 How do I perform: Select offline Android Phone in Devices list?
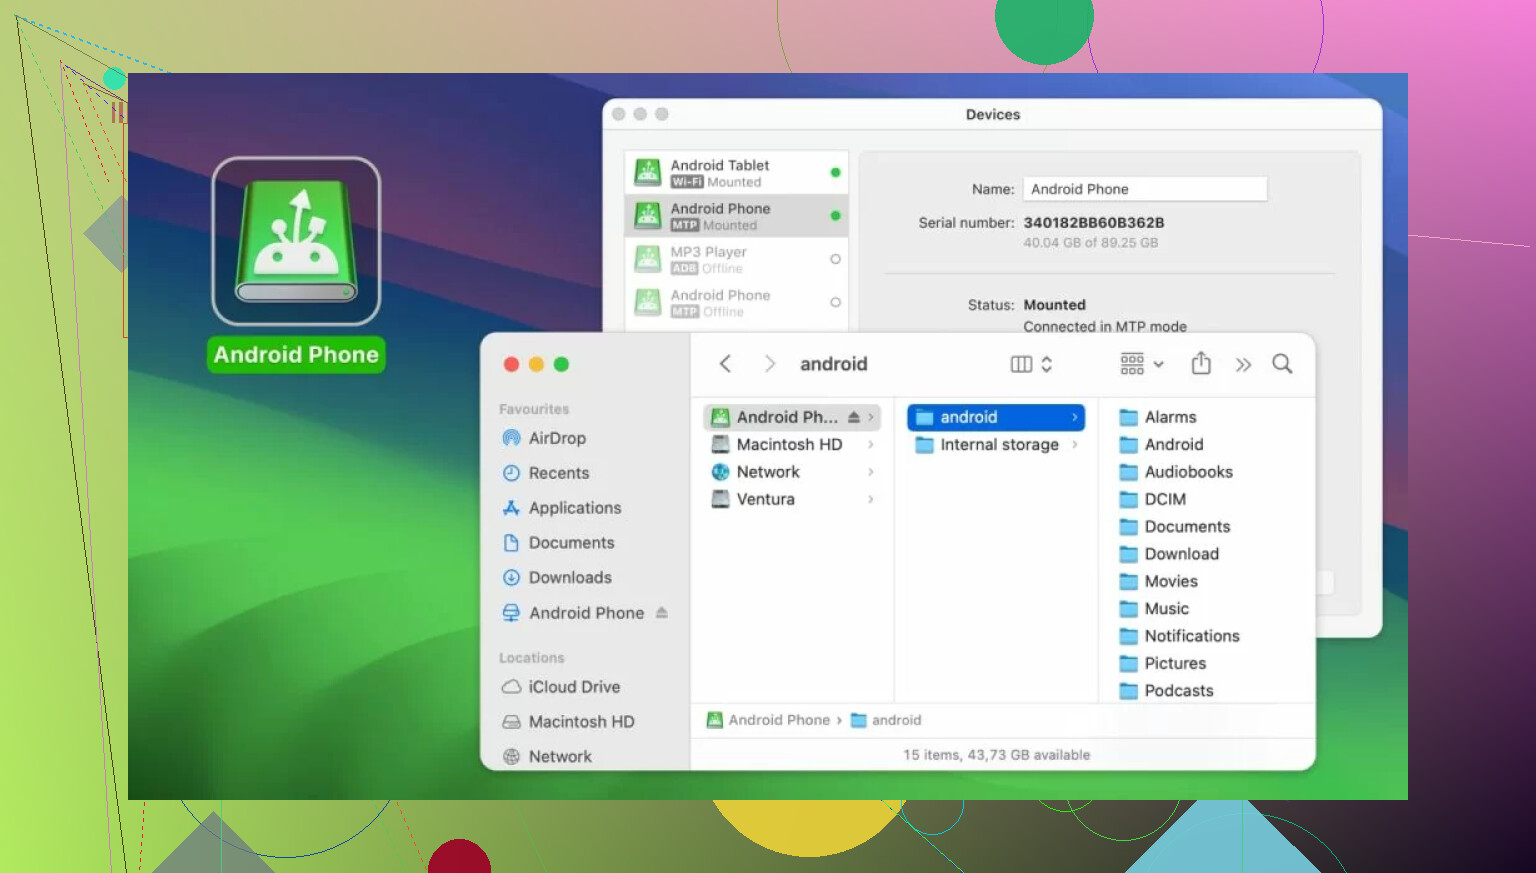click(x=736, y=302)
